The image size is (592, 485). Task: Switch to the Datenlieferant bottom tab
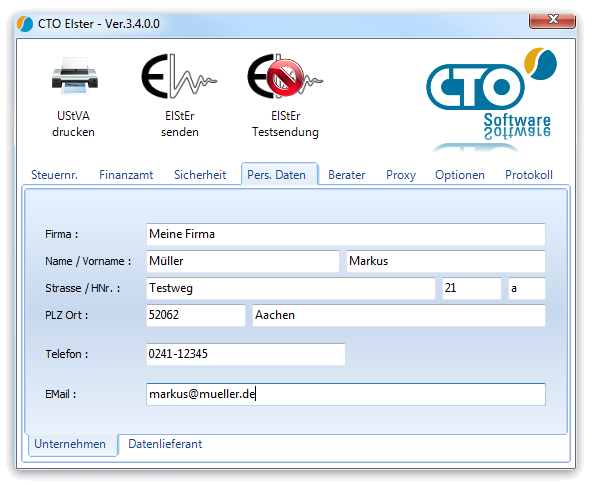165,444
